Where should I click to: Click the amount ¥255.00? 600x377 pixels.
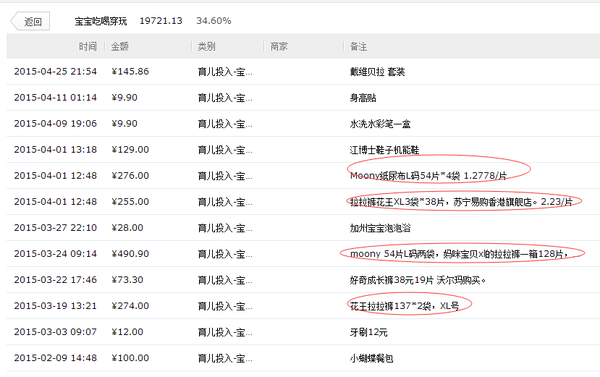130,202
